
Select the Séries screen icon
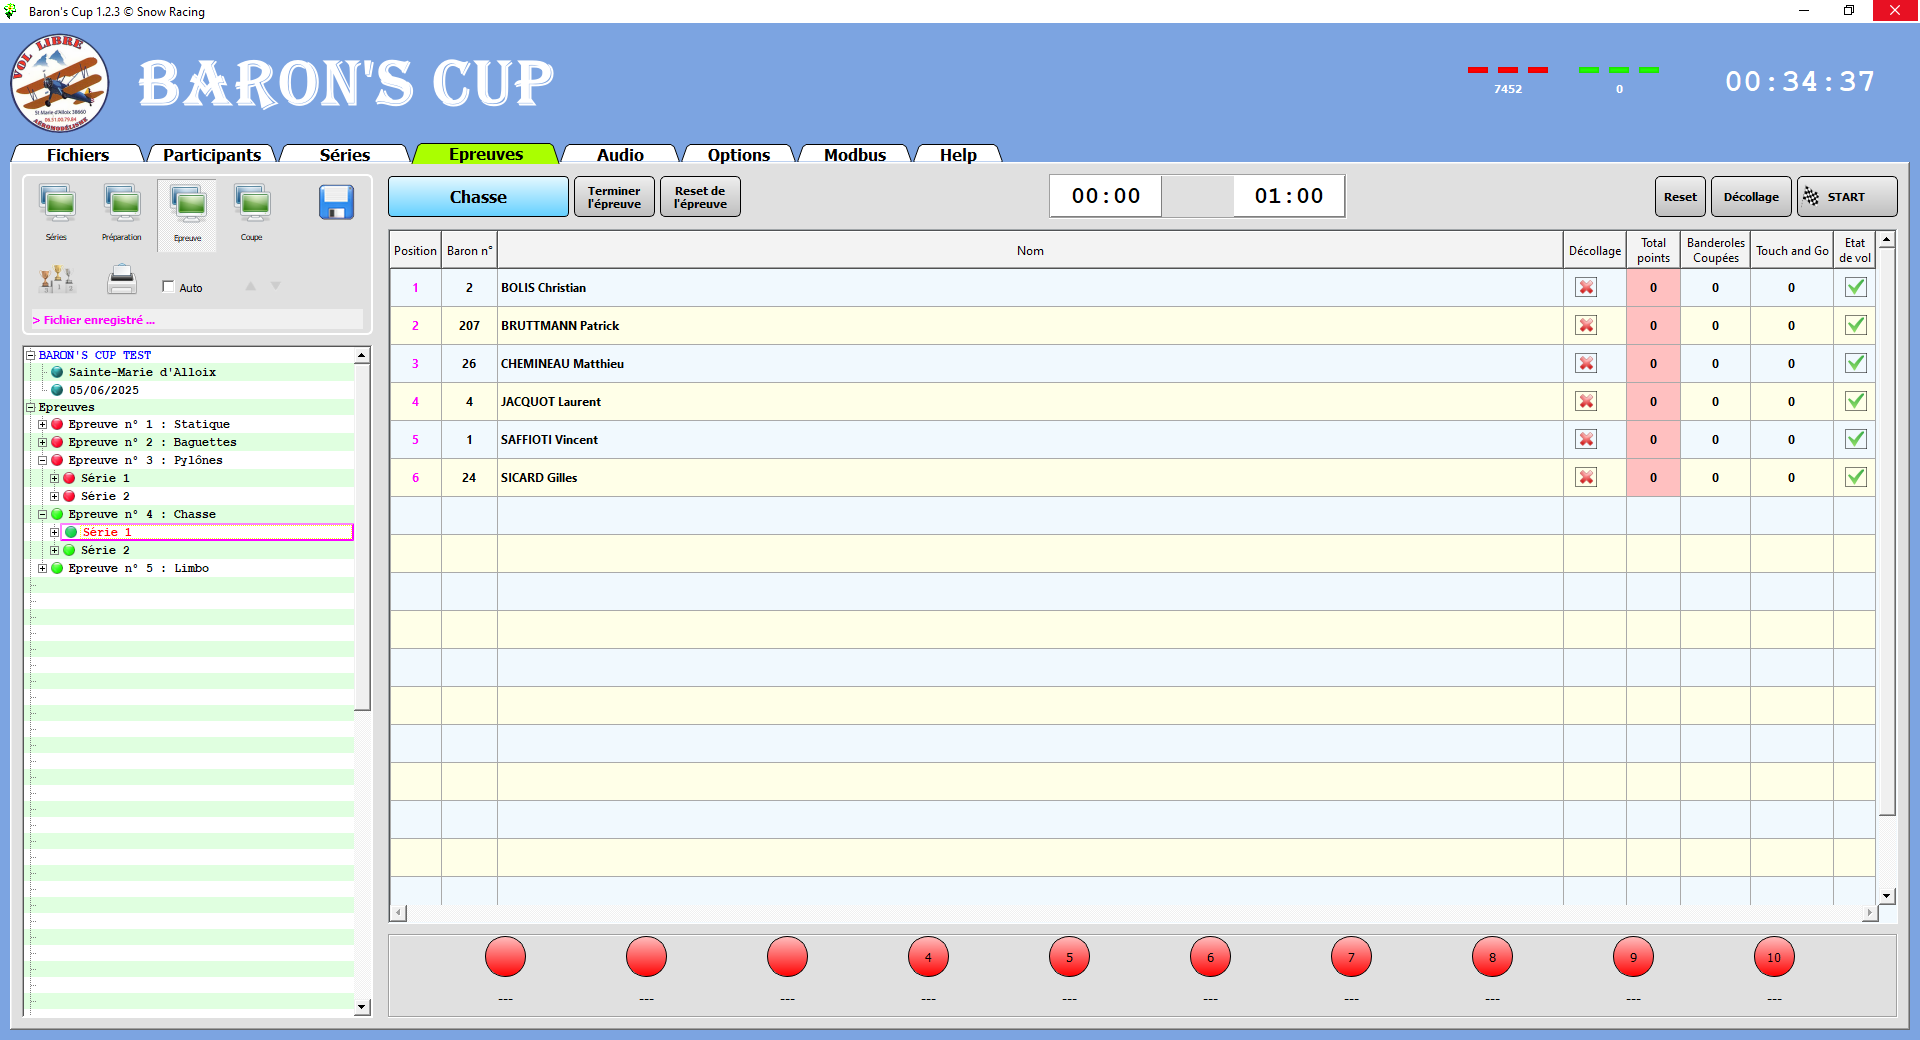tap(57, 205)
